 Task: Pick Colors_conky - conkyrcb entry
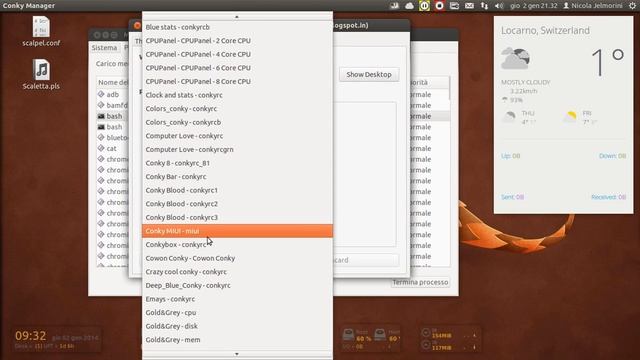click(237, 122)
